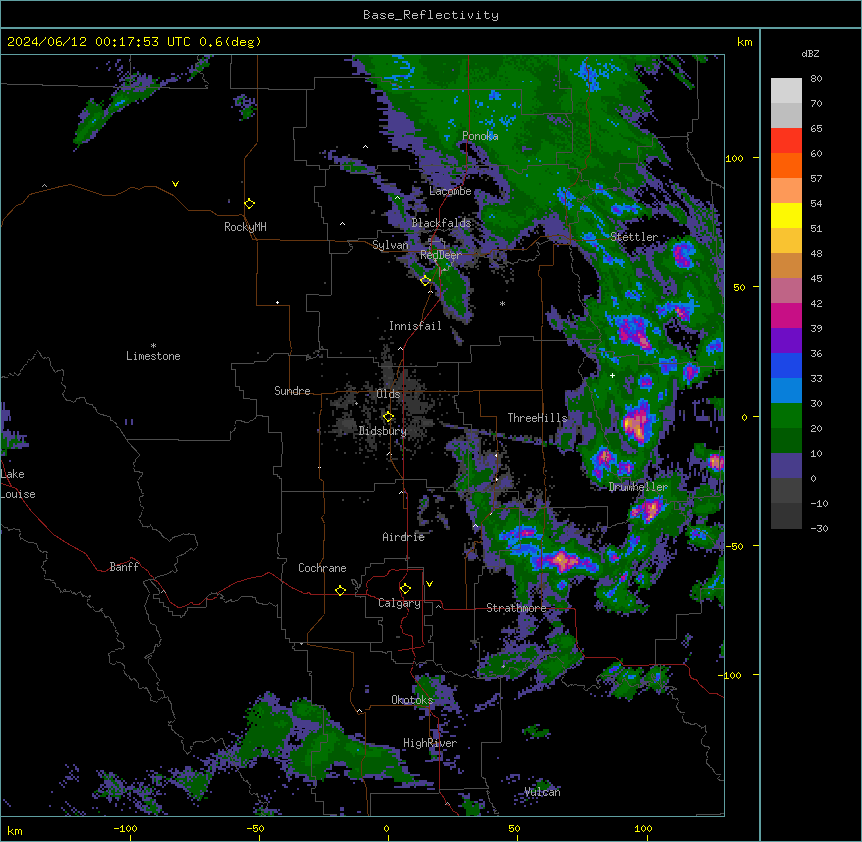Pick the bright yellow 51-54 dBZ swatch

(x=786, y=215)
